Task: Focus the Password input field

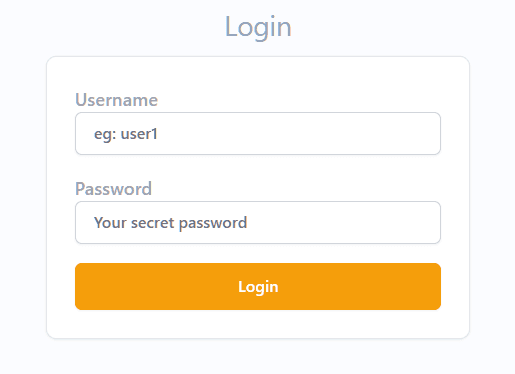Action: tap(258, 222)
